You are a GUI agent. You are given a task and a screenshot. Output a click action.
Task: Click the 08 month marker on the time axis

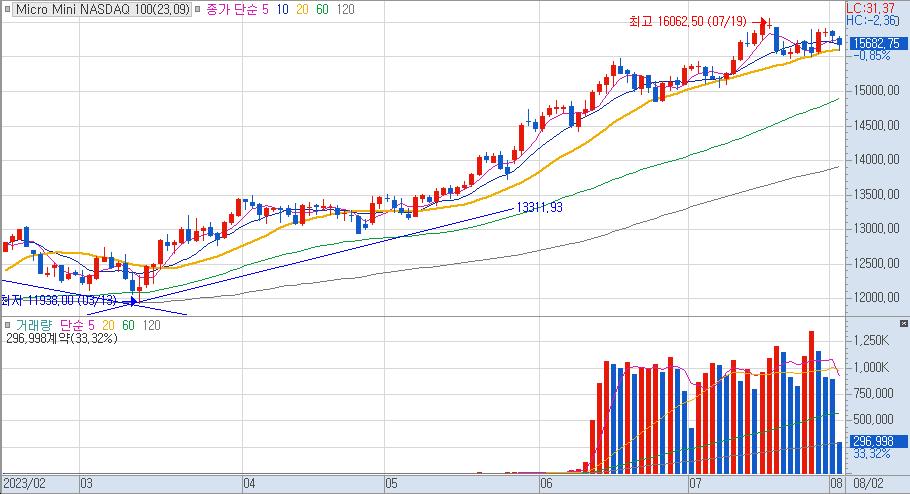pyautogui.click(x=836, y=484)
